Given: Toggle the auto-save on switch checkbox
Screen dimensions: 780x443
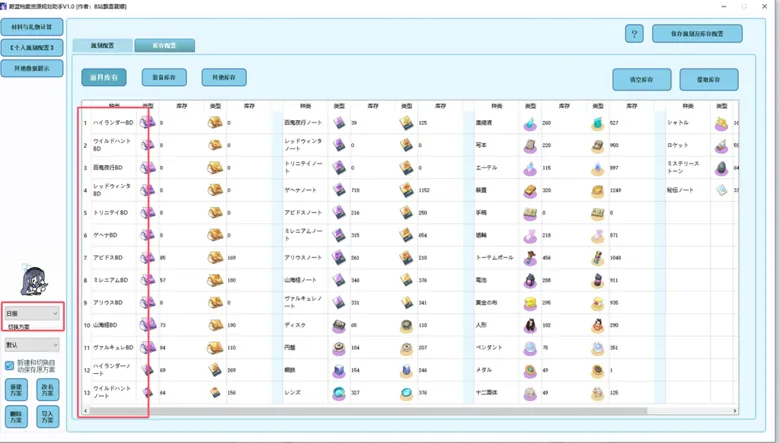Looking at the screenshot, I should coord(9,366).
